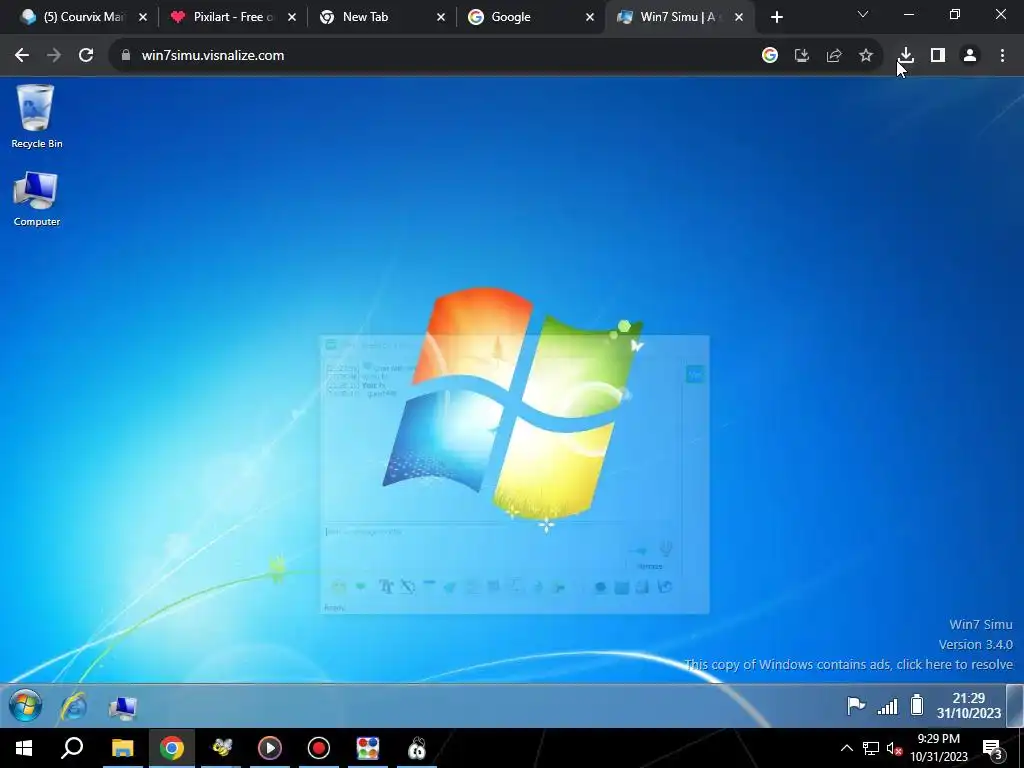This screenshot has width=1024, height=768.
Task: Show hidden system tray icons
Action: (x=846, y=748)
